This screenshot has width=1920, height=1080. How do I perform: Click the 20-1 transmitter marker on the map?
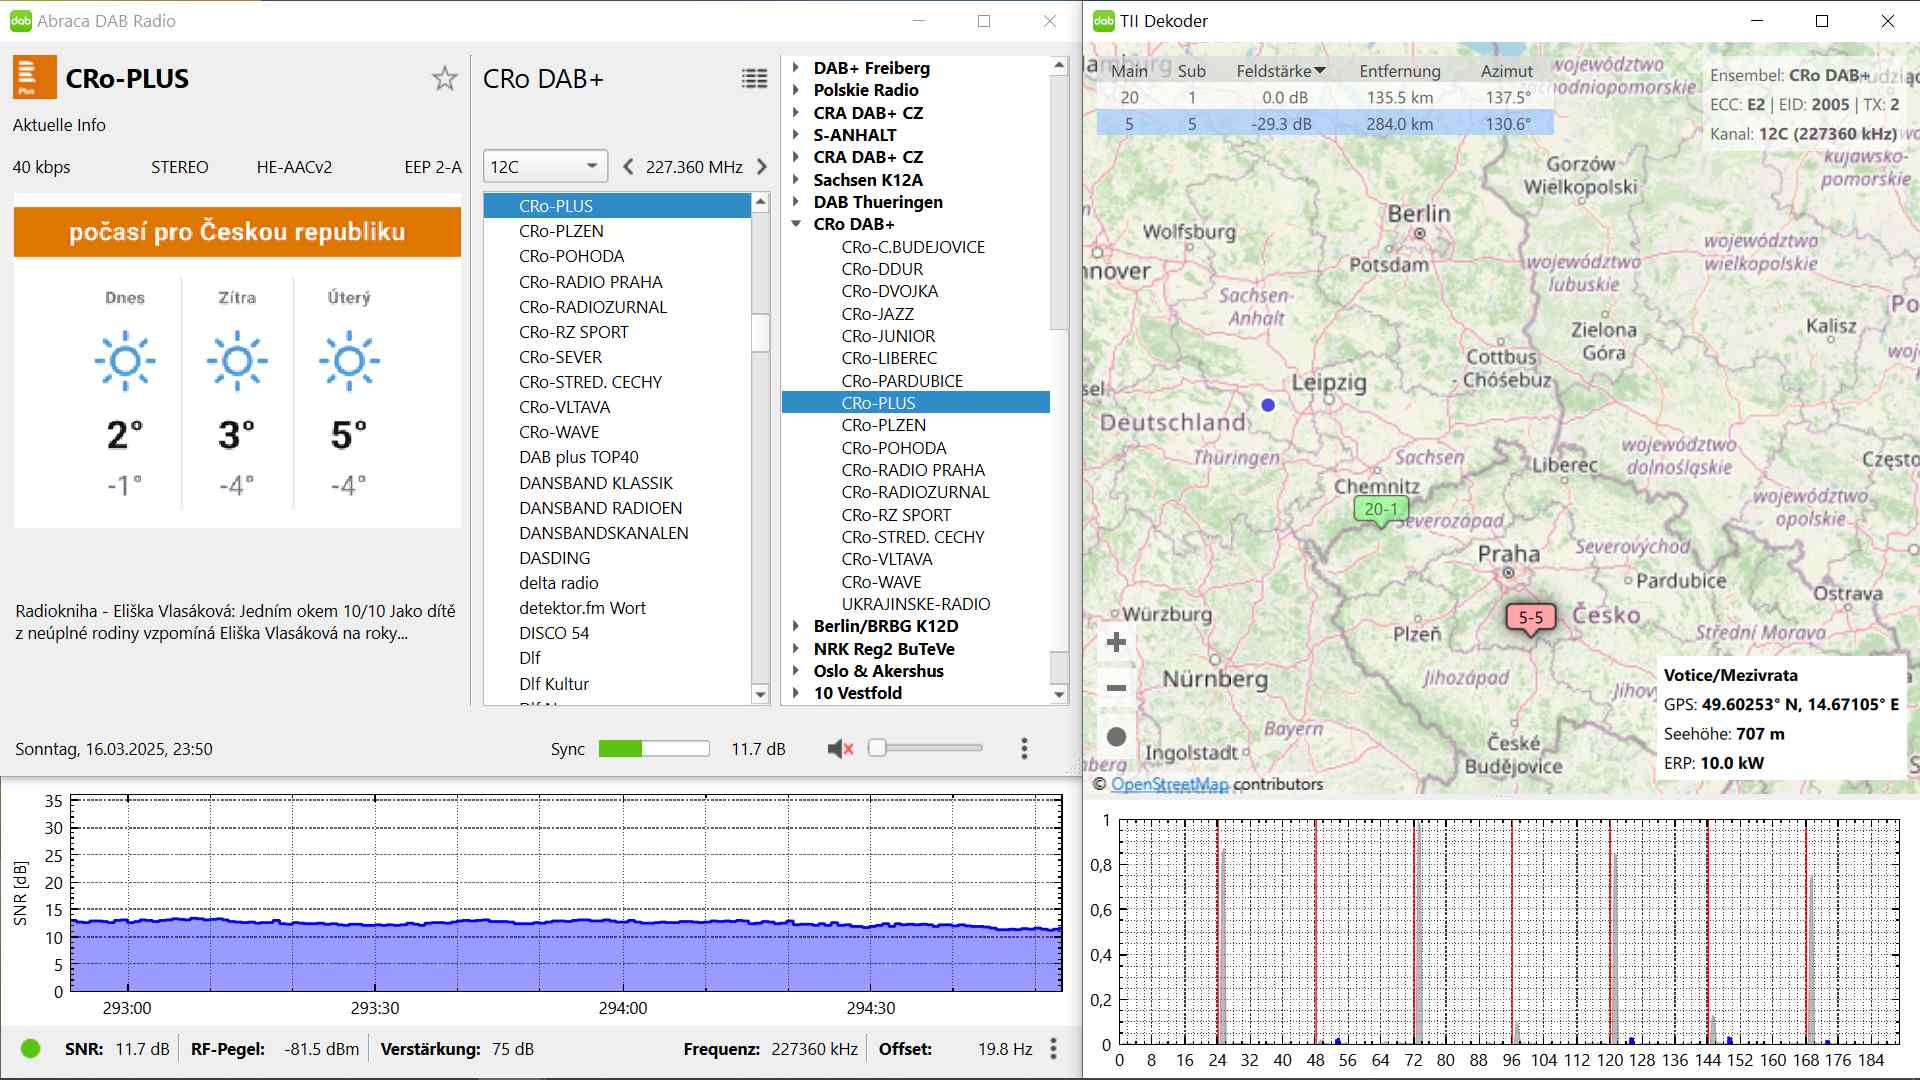tap(1380, 510)
